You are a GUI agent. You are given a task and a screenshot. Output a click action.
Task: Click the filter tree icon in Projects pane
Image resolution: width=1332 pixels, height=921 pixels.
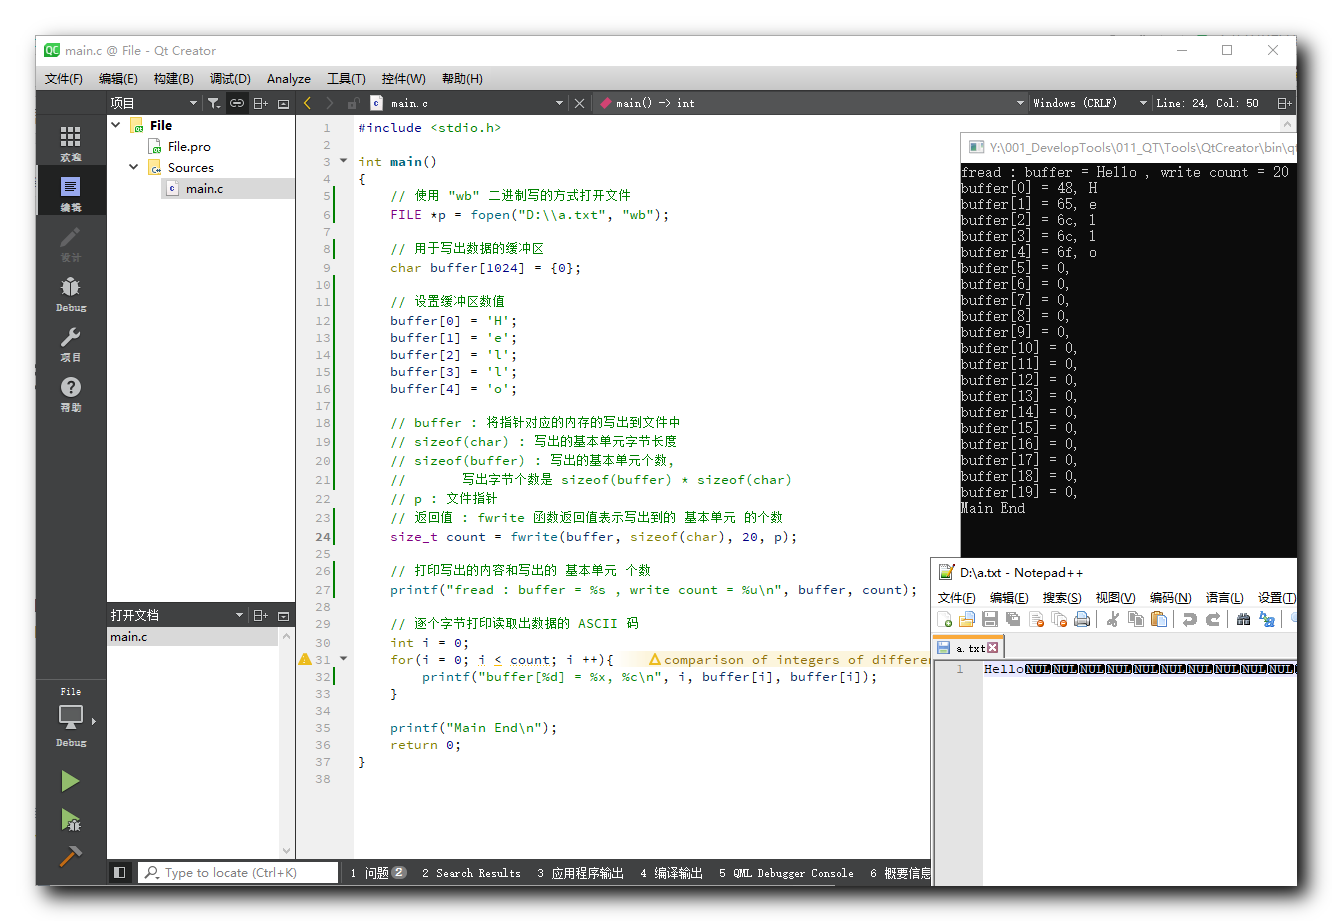click(214, 103)
